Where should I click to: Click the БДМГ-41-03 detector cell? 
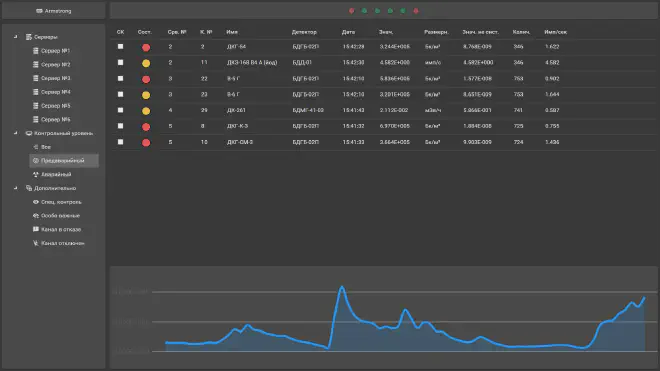[x=308, y=110]
